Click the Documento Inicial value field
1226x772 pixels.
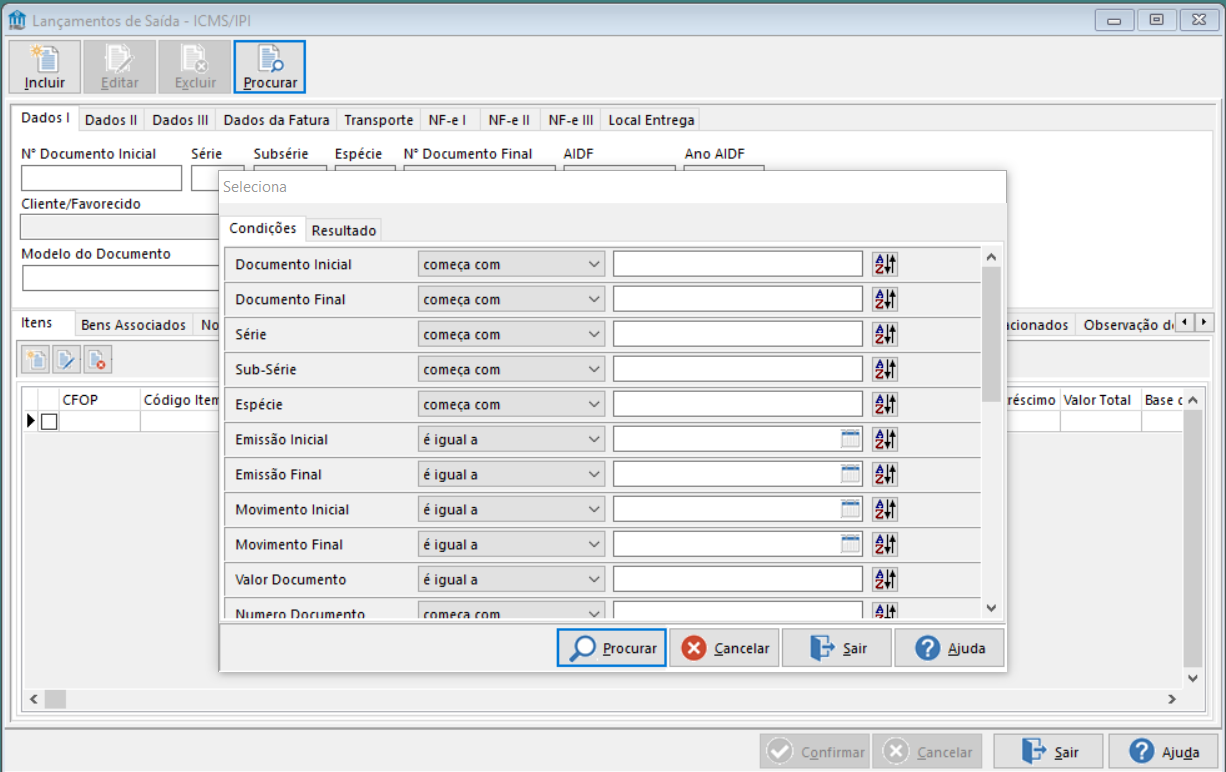pyautogui.click(x=738, y=264)
